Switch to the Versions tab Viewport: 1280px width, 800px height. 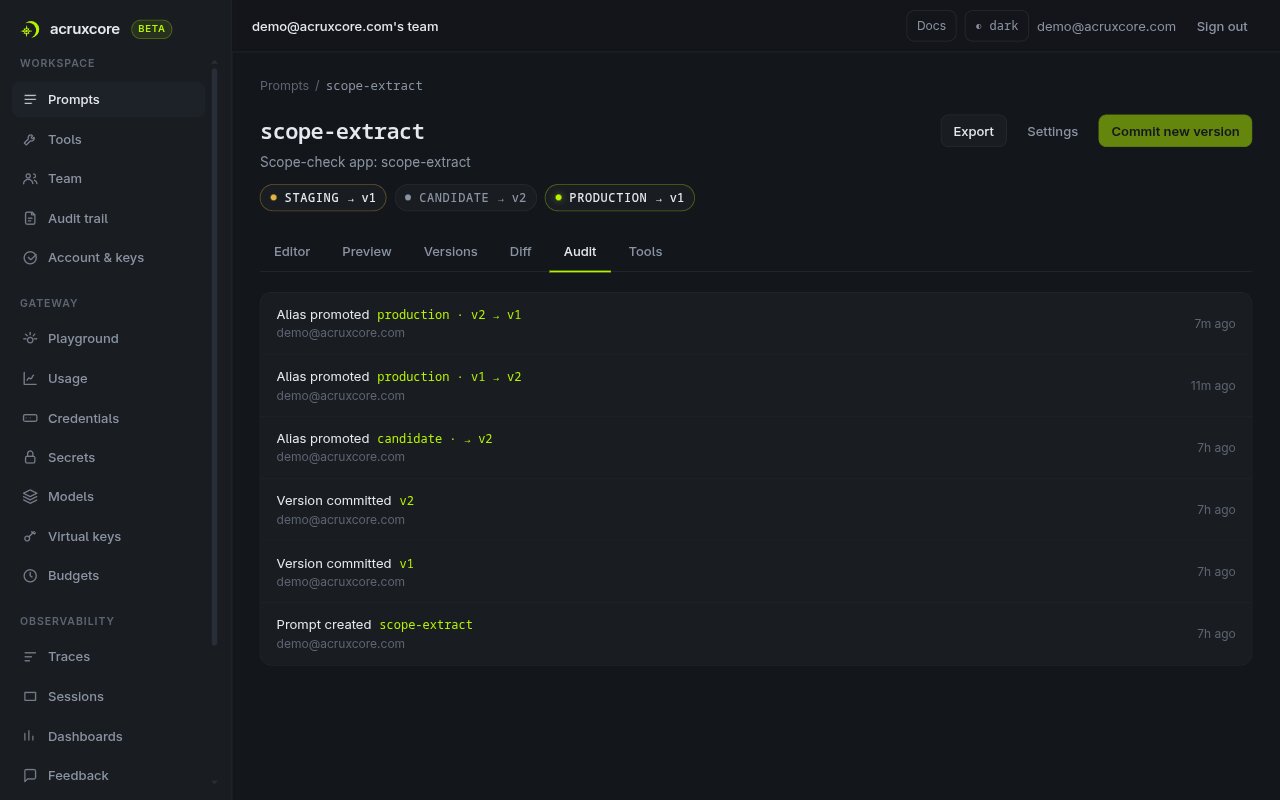pyautogui.click(x=451, y=252)
